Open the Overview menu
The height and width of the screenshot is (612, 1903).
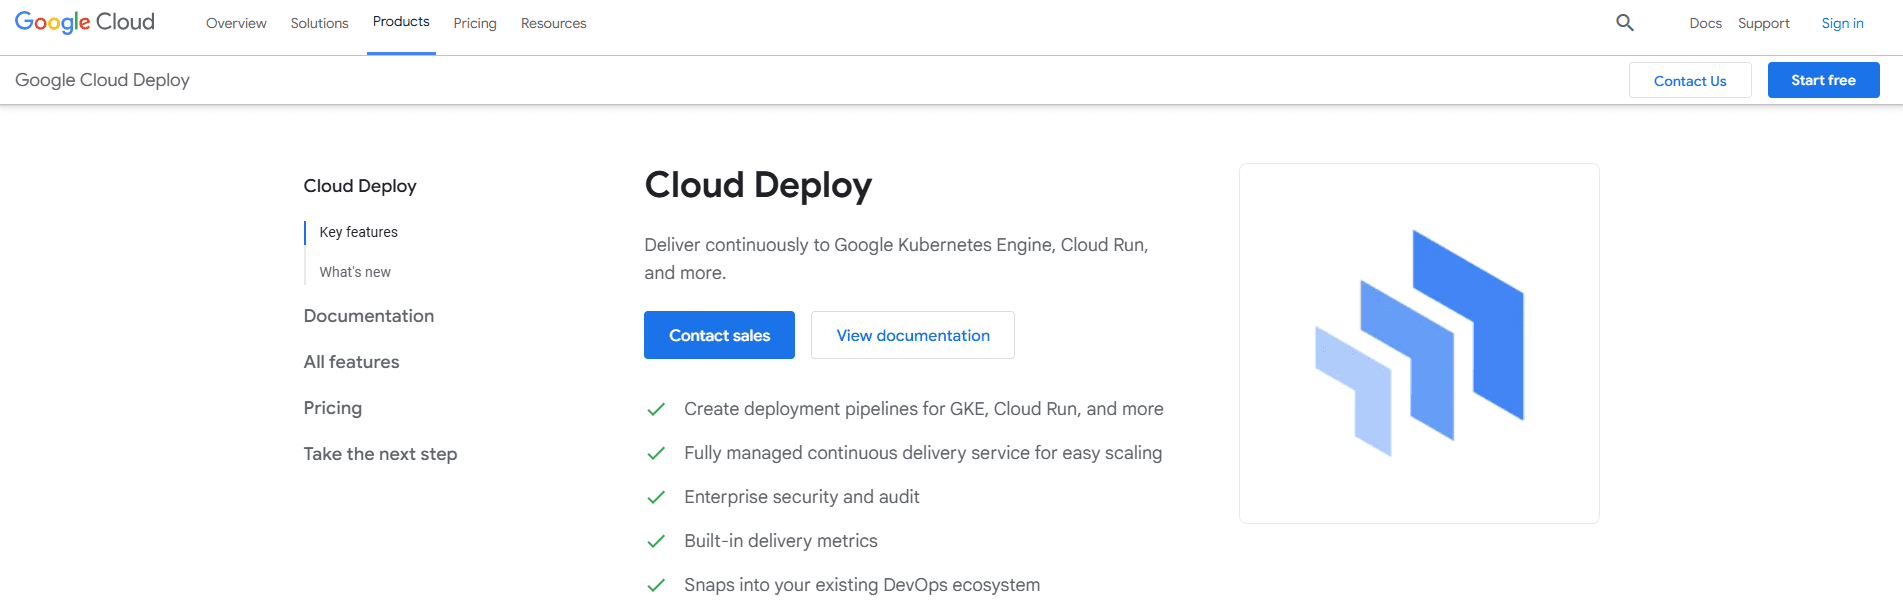pos(236,23)
